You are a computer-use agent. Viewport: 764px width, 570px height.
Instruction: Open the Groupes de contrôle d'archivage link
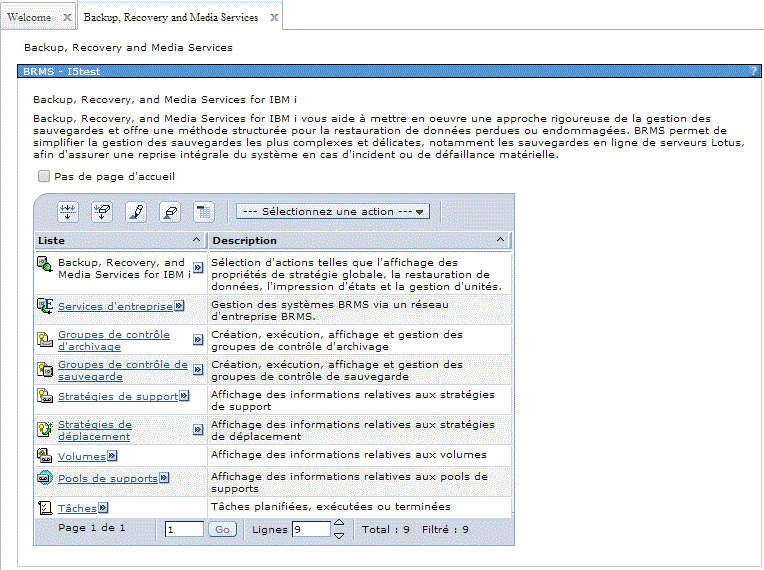coord(114,341)
